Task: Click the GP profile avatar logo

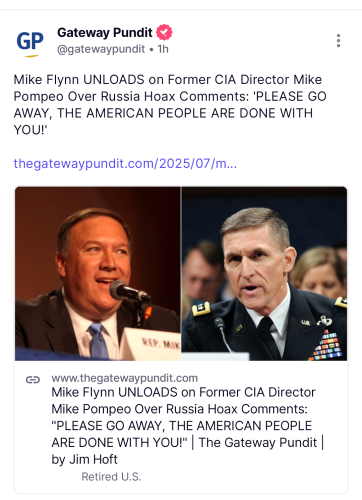Action: click(30, 43)
